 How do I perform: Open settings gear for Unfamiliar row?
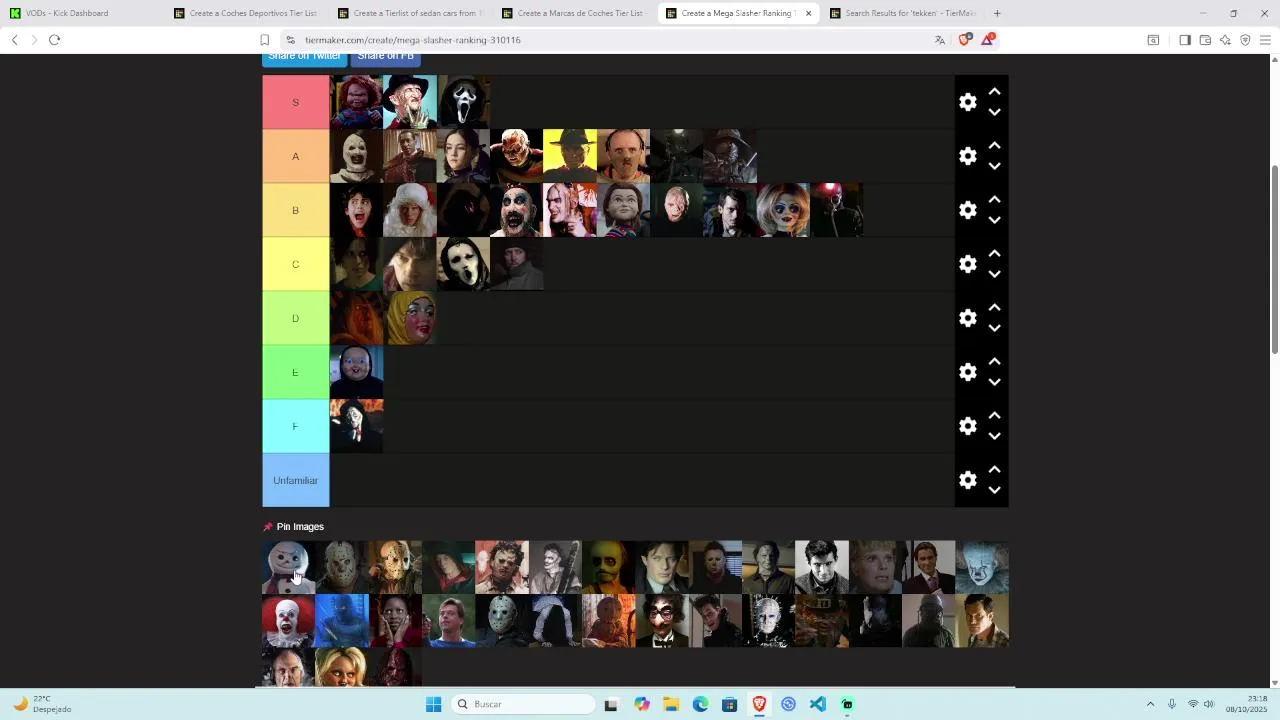pyautogui.click(x=968, y=480)
